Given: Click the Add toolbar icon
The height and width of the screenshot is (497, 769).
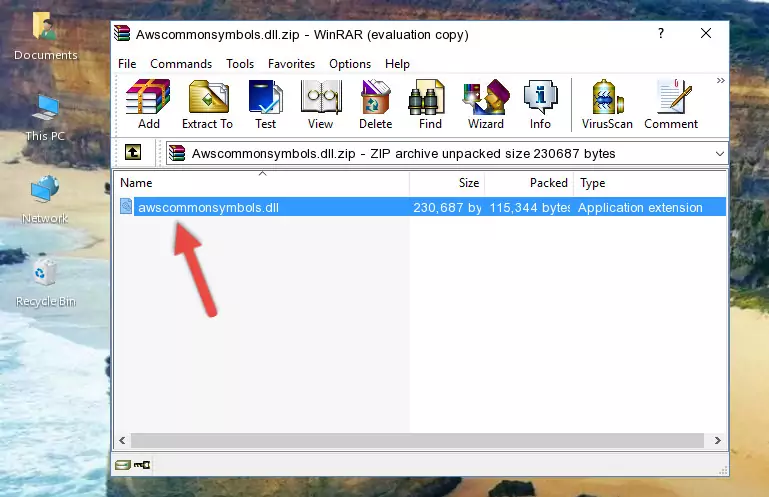Looking at the screenshot, I should pyautogui.click(x=148, y=104).
